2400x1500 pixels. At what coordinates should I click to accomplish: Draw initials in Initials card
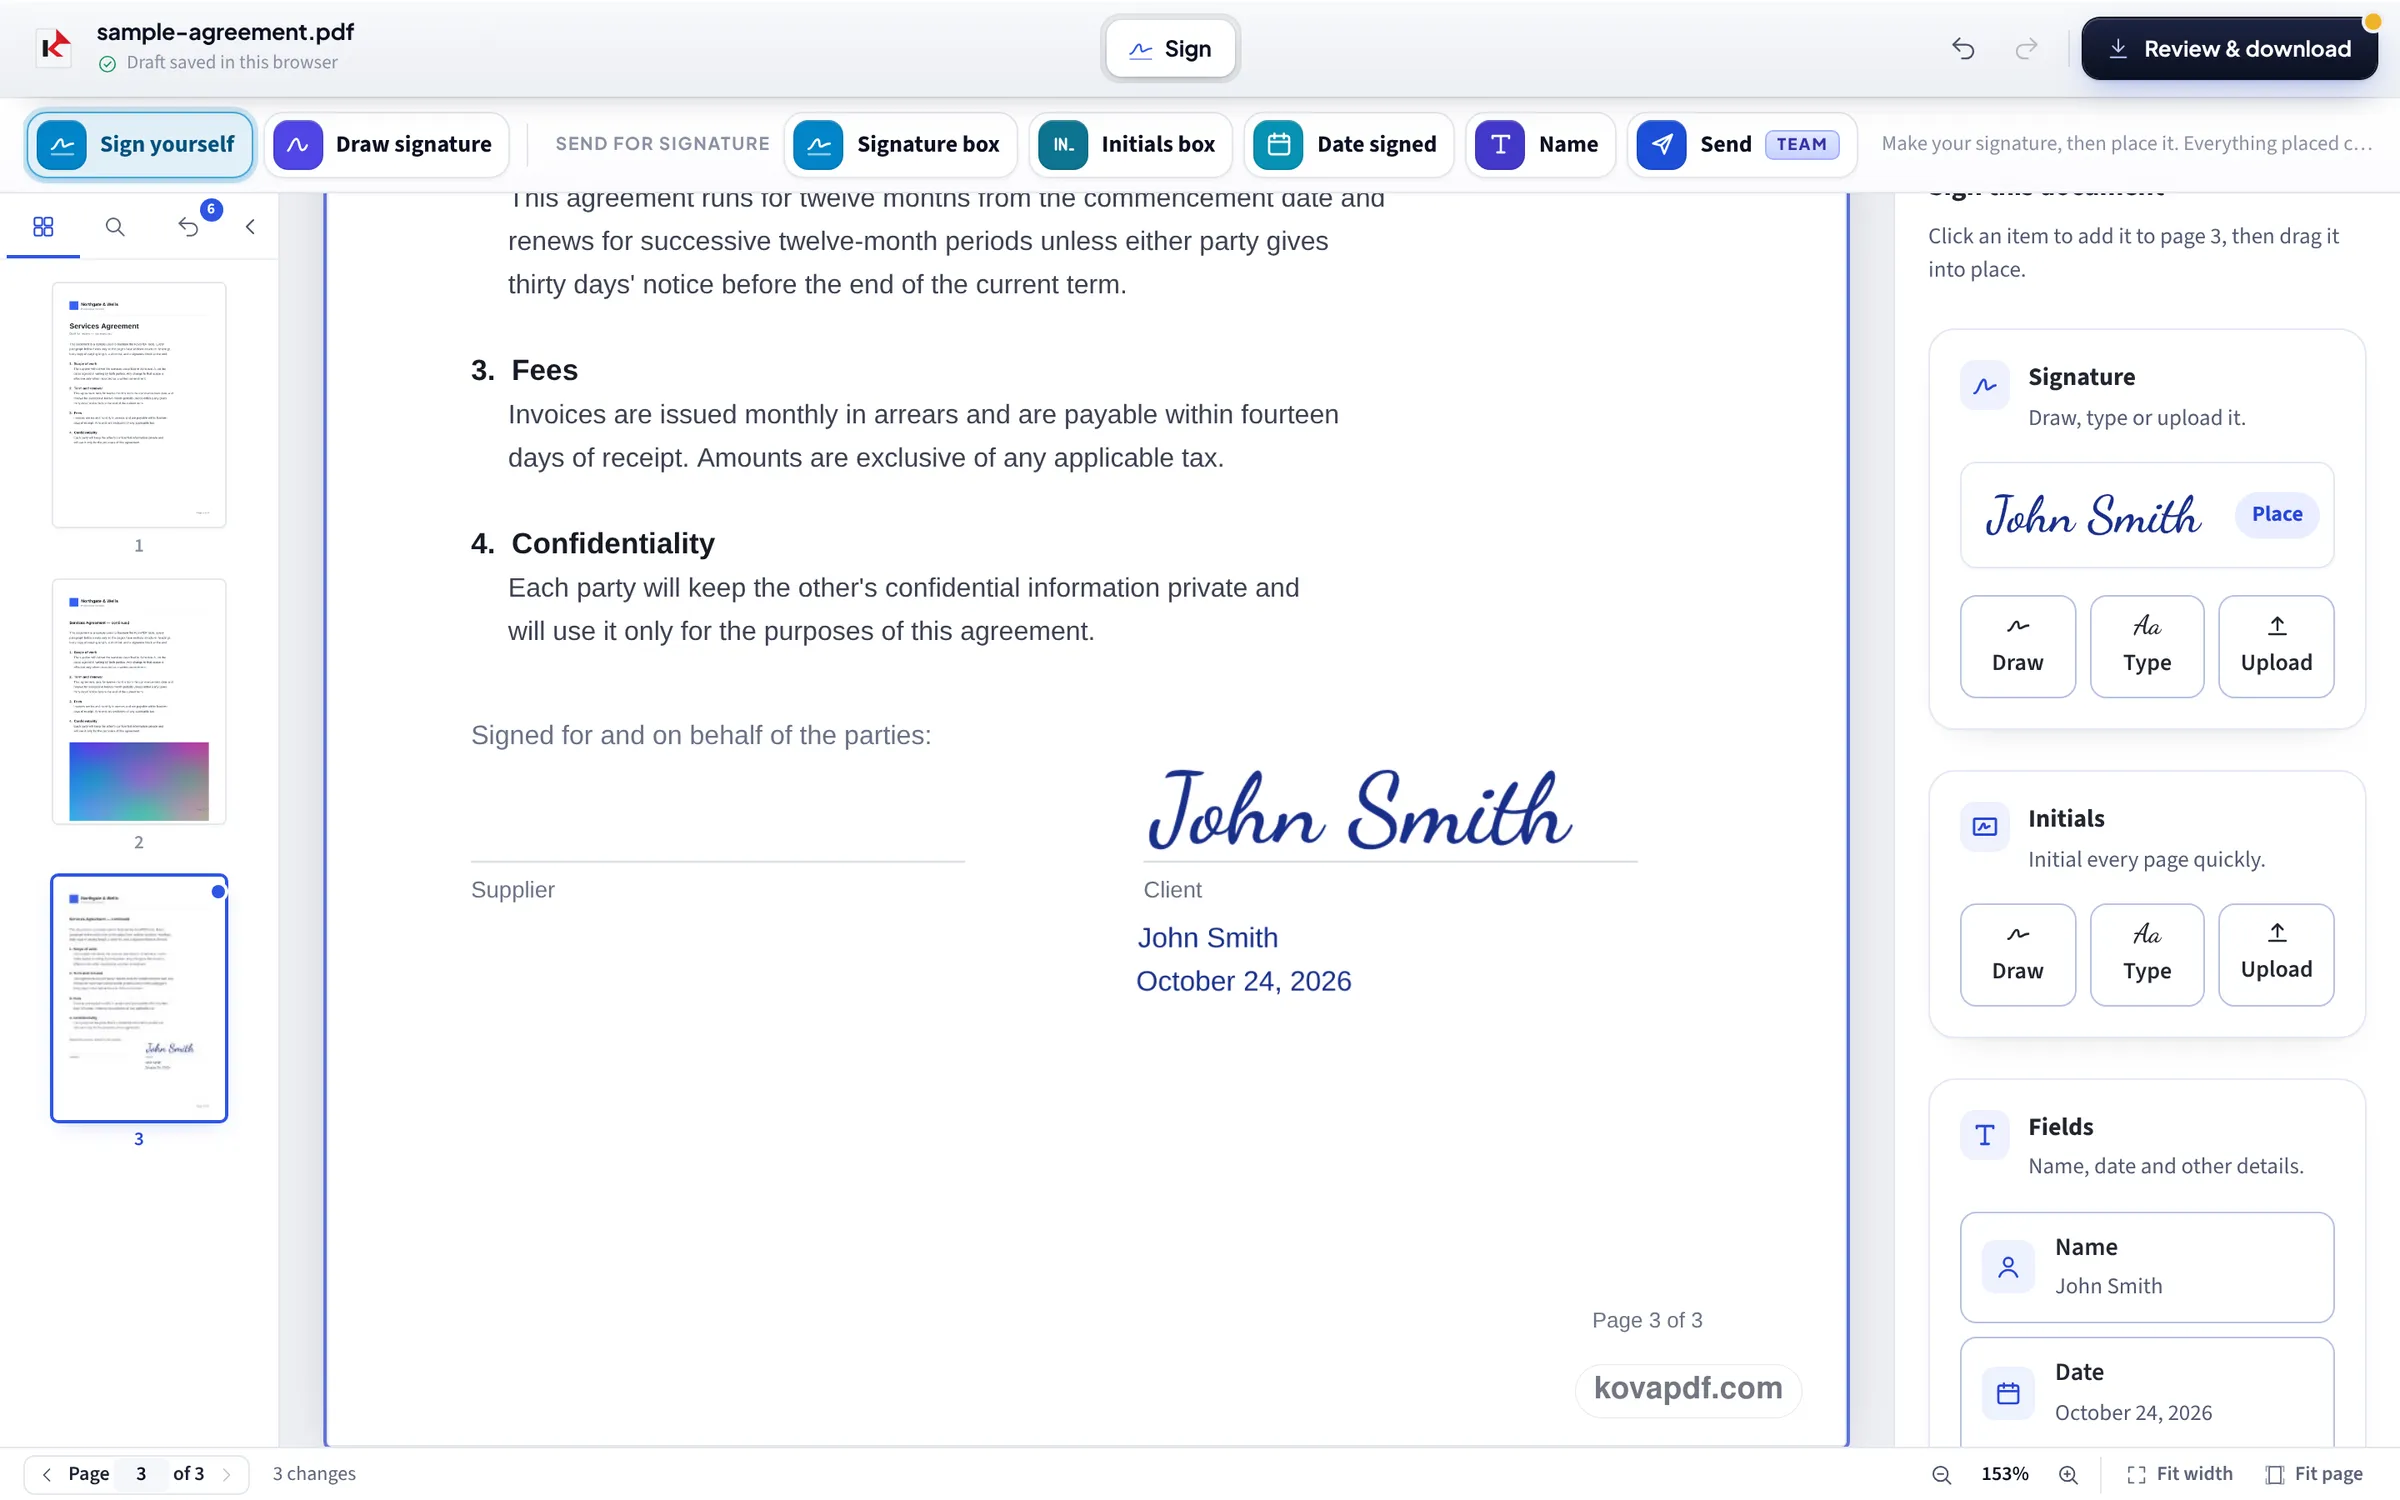click(2018, 954)
